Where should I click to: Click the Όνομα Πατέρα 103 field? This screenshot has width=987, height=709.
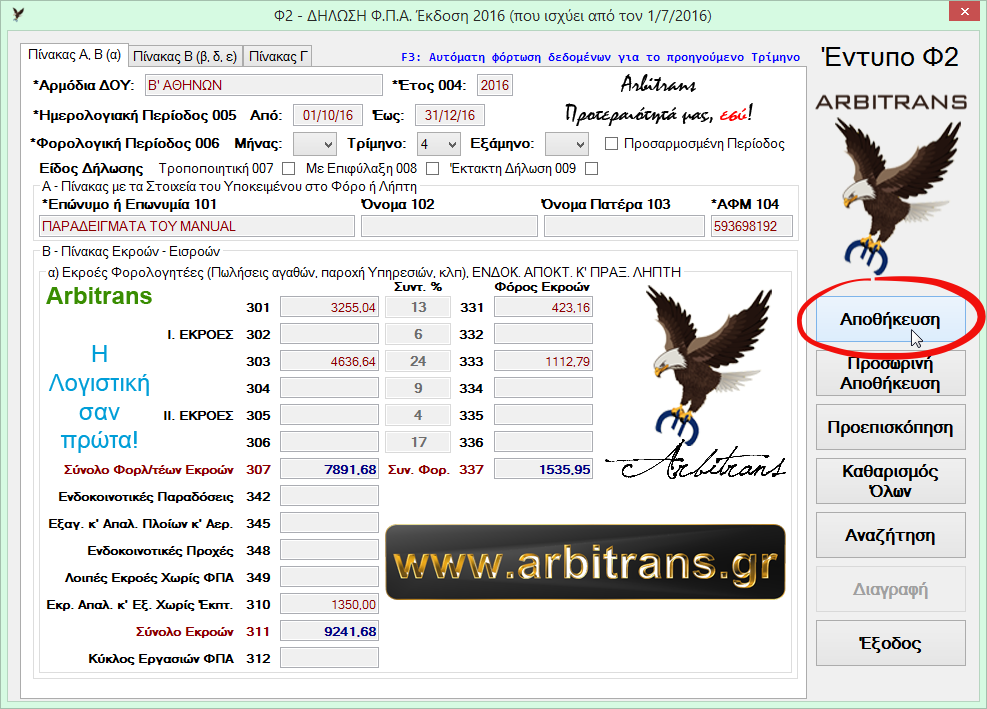click(x=624, y=226)
